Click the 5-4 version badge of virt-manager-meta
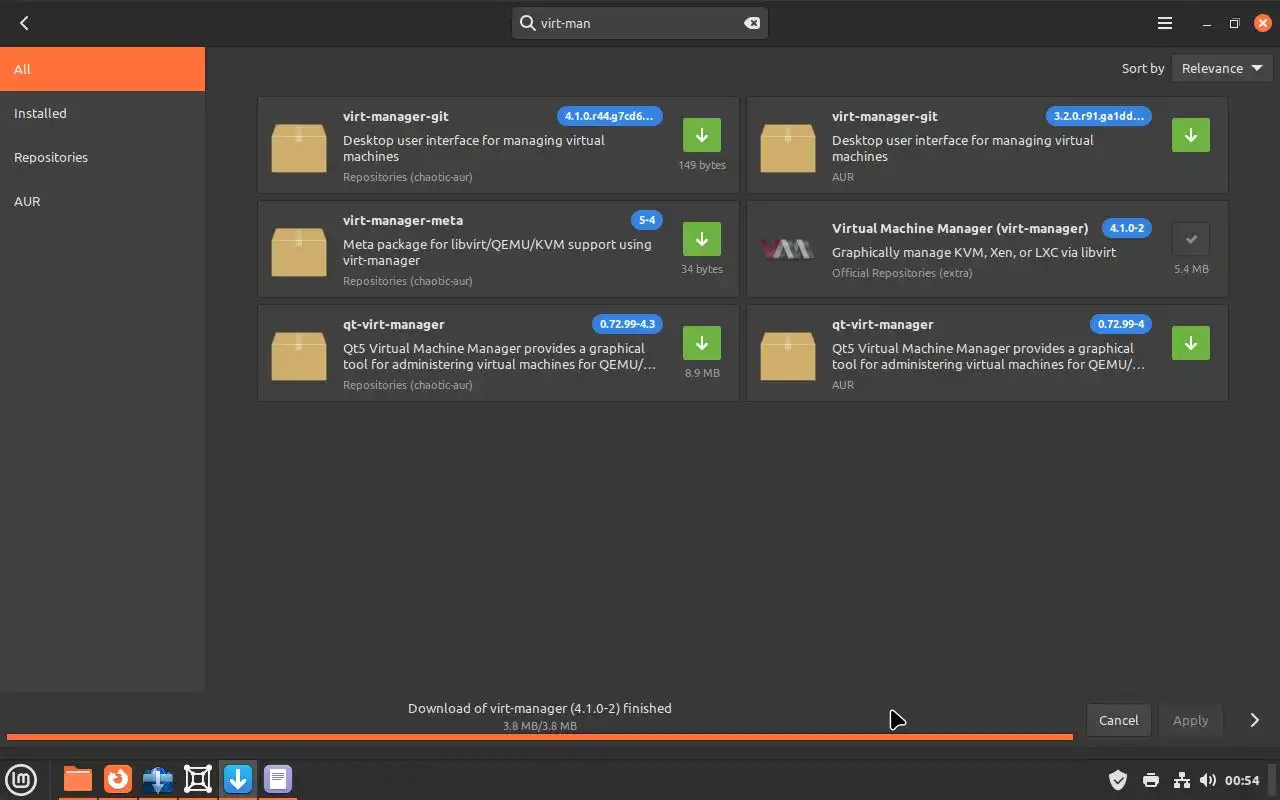Screen dimensions: 1280x800 (647, 220)
